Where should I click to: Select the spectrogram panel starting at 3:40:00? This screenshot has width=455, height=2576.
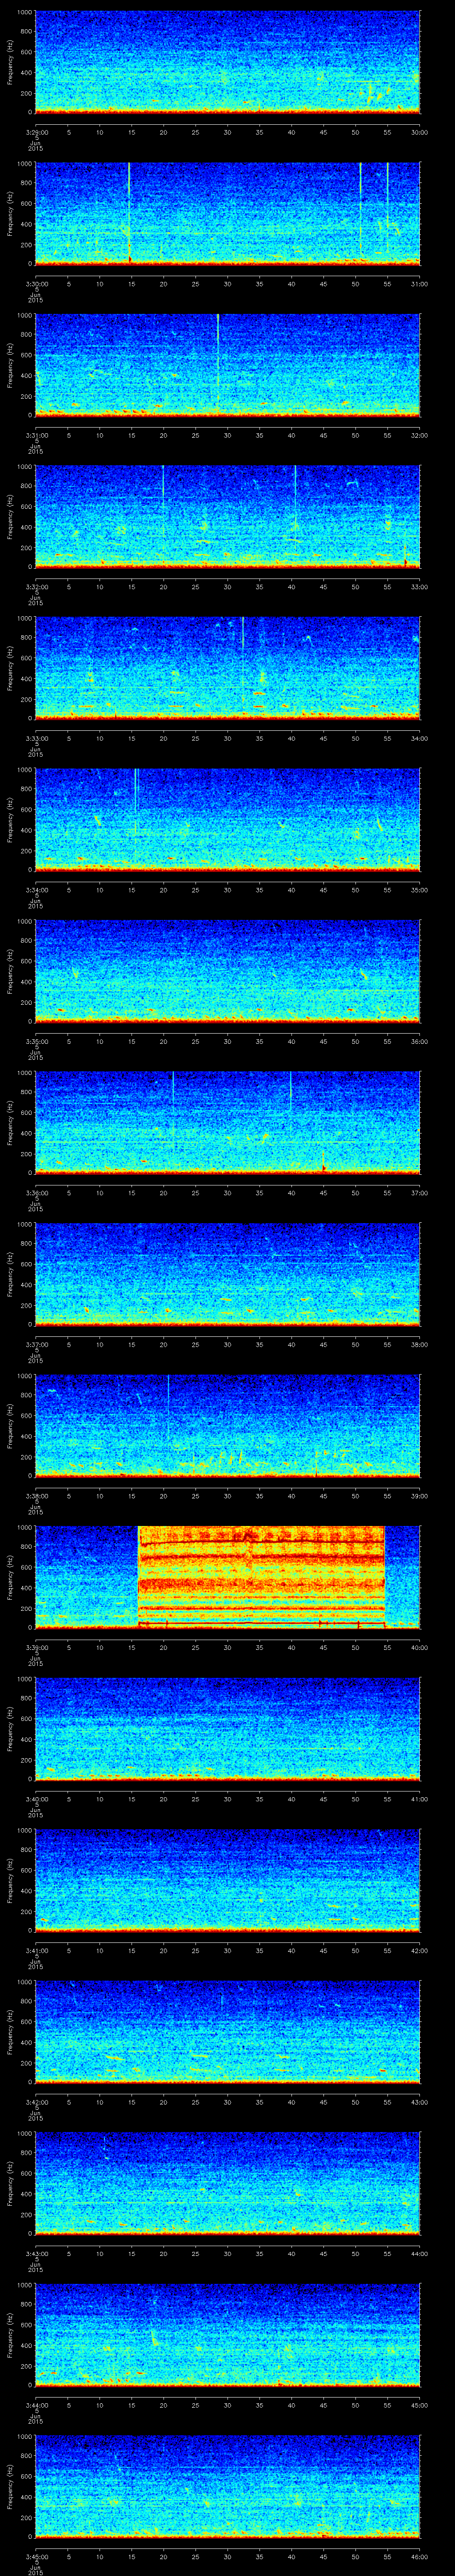coord(228,1728)
